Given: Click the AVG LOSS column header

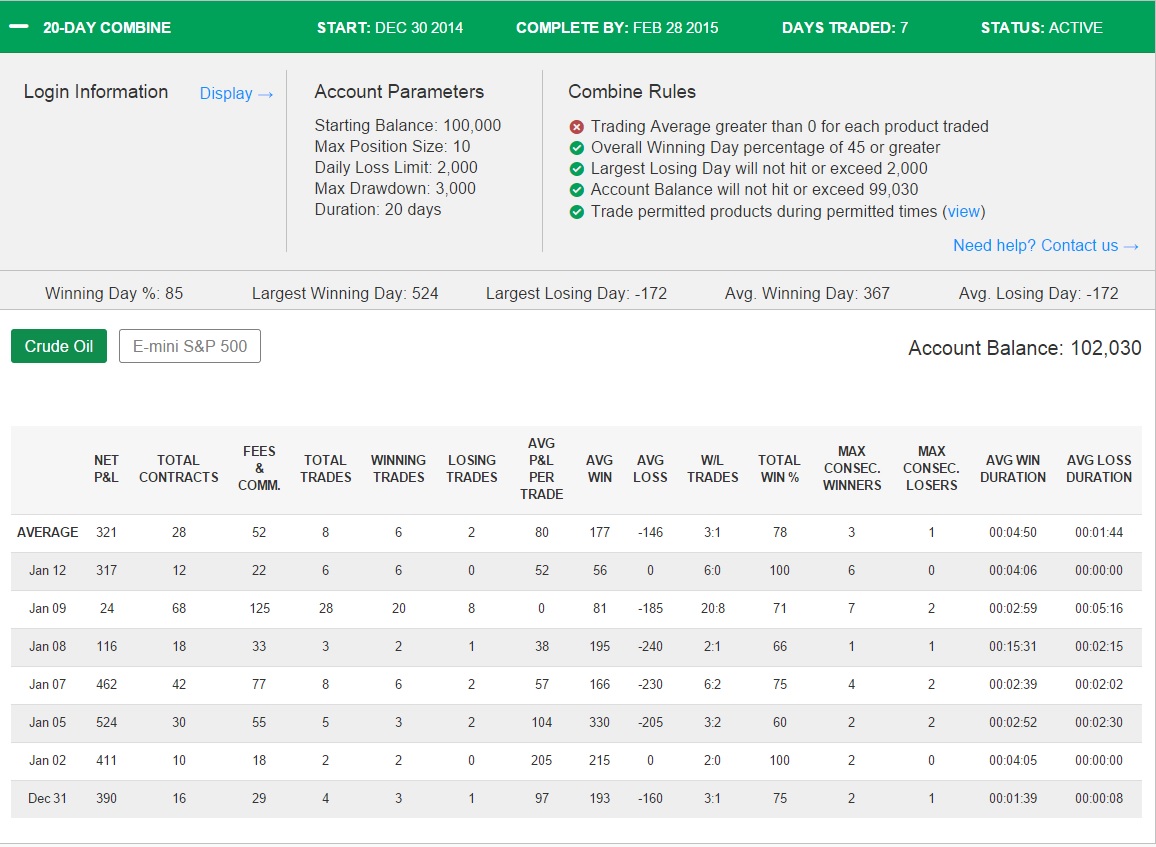Looking at the screenshot, I should pos(650,468).
